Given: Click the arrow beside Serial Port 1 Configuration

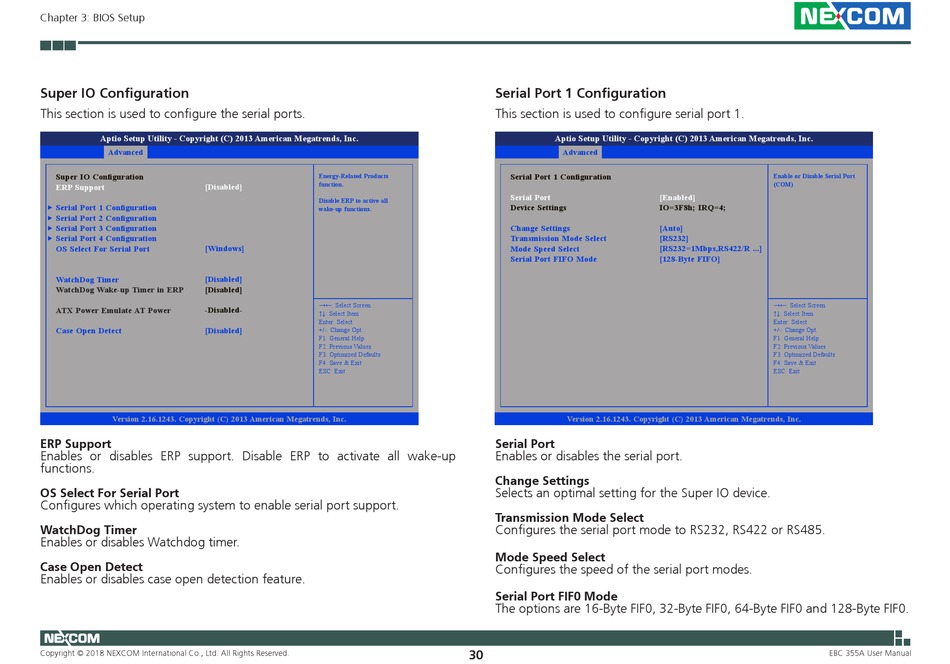Looking at the screenshot, I should click(x=50, y=208).
